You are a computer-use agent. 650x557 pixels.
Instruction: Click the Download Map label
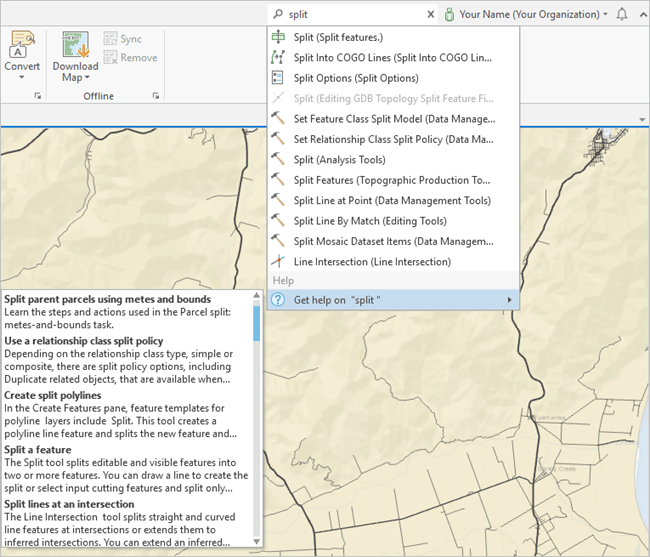pos(75,72)
